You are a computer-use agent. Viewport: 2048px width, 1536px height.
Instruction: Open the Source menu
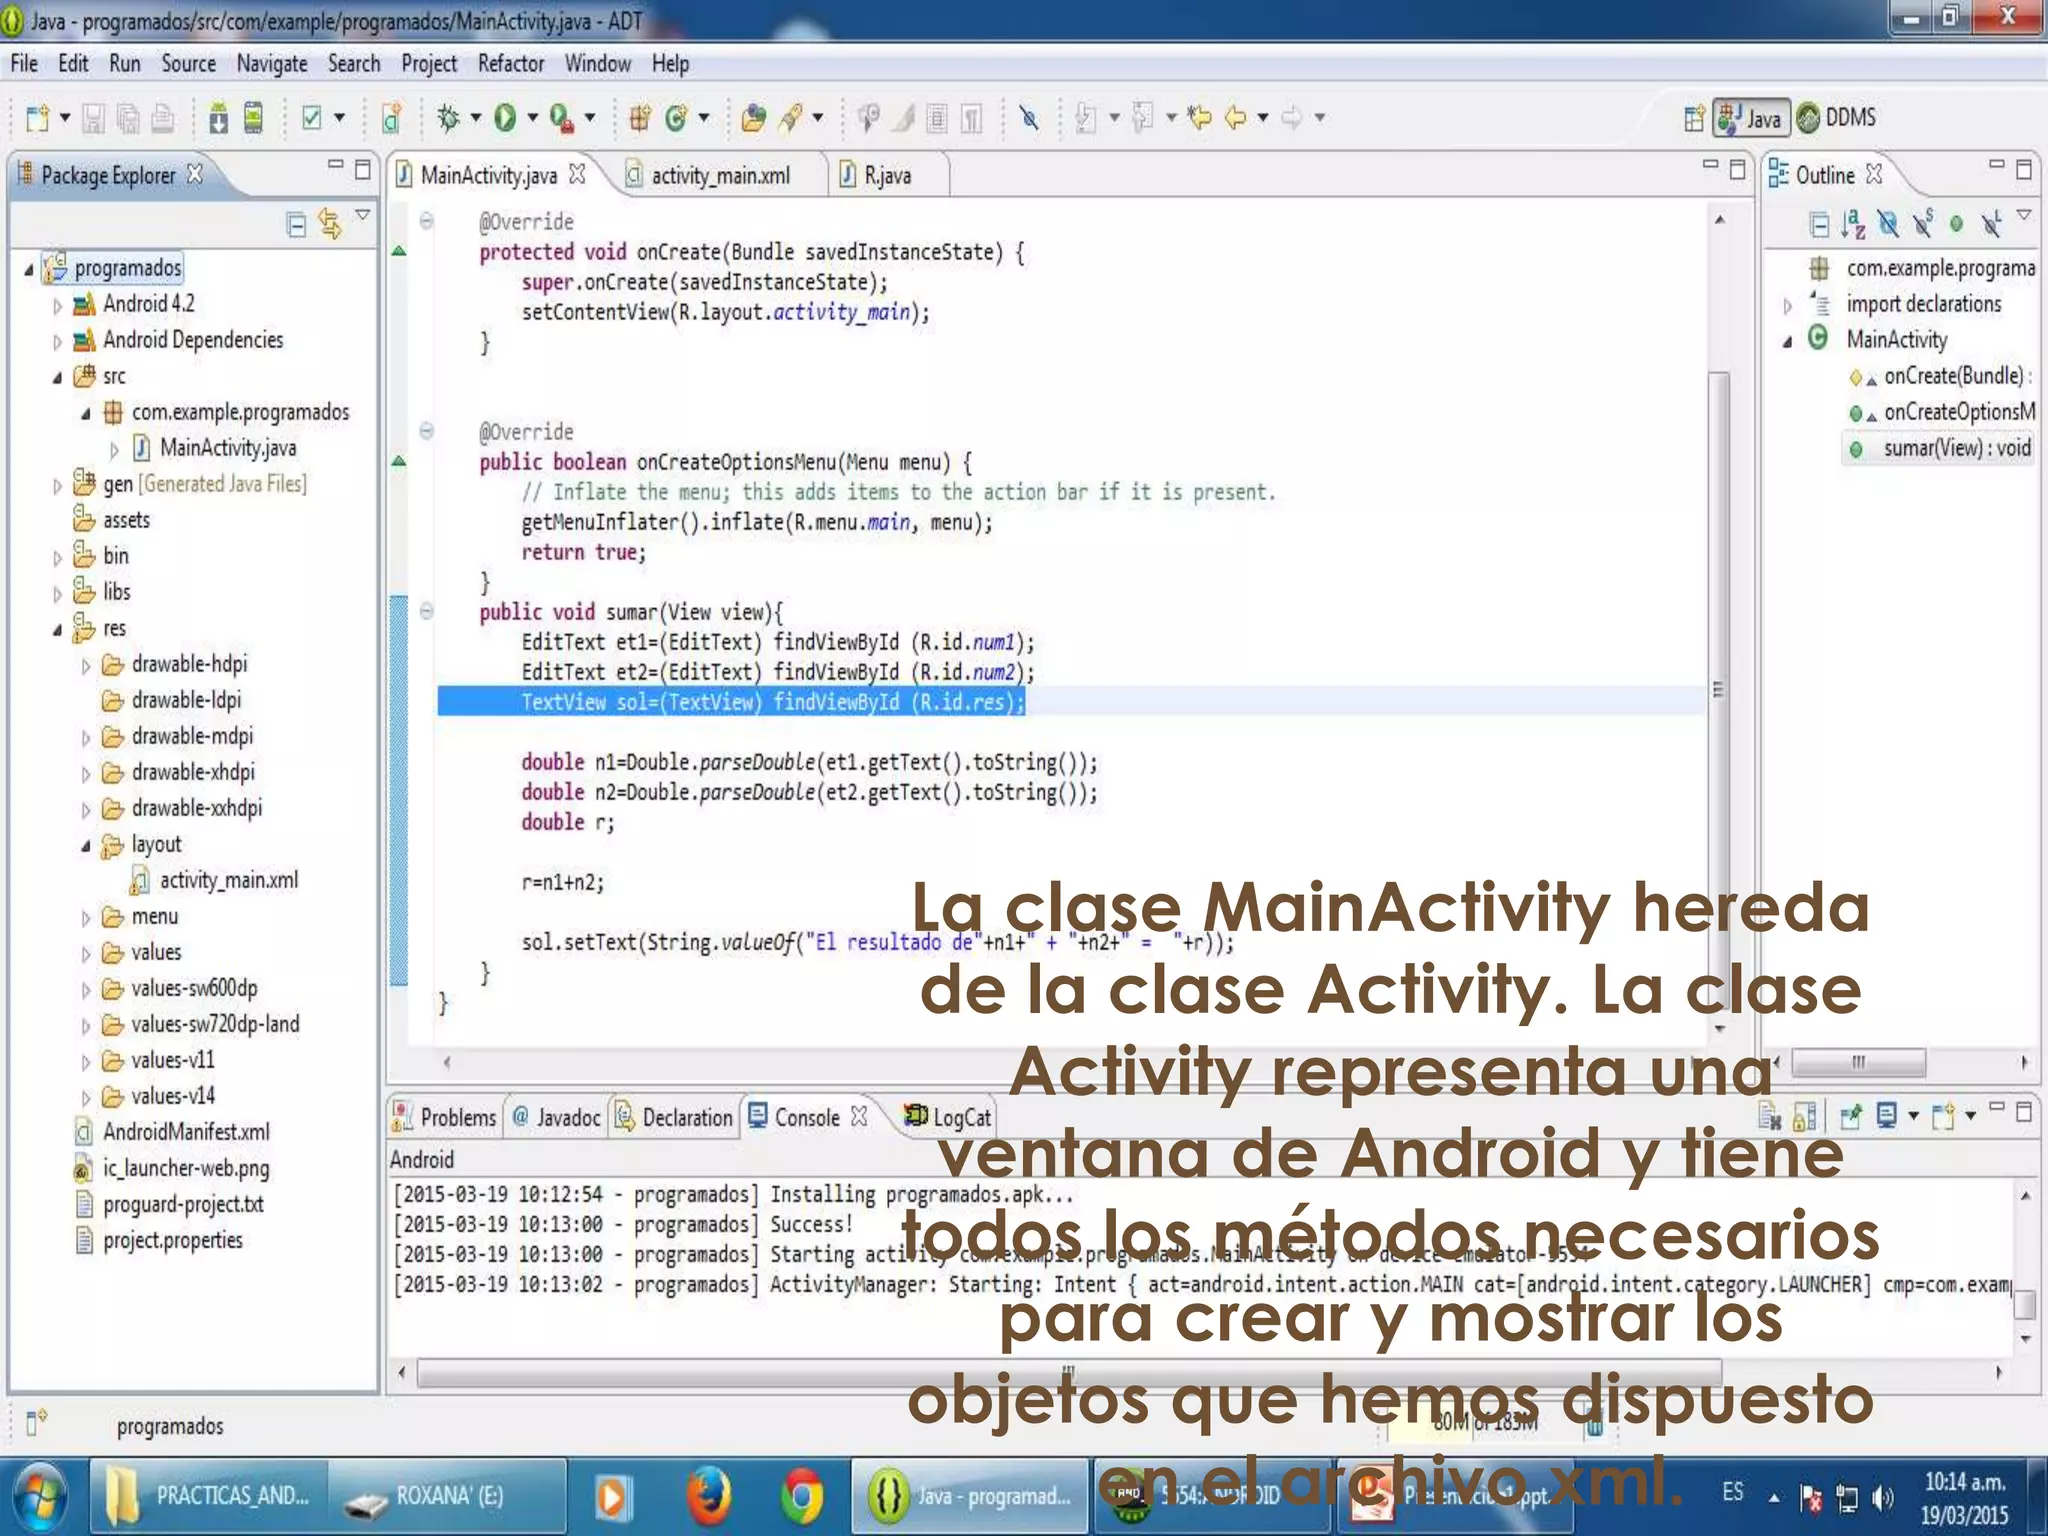pos(189,64)
